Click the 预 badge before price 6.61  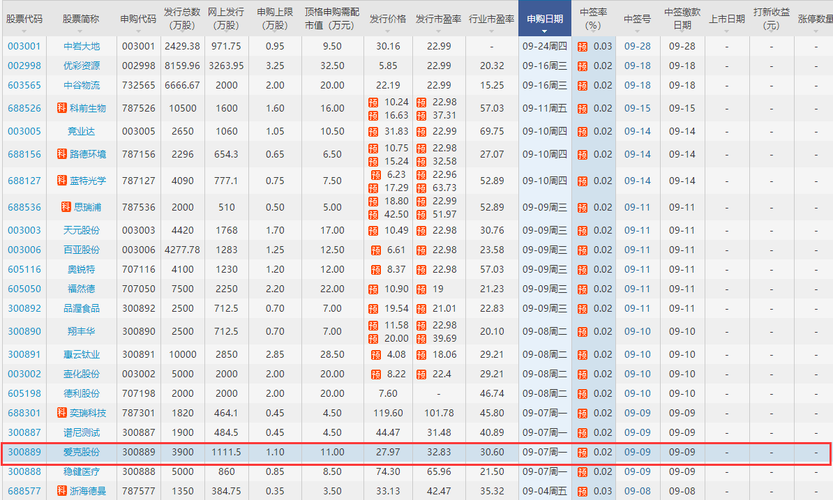click(376, 250)
